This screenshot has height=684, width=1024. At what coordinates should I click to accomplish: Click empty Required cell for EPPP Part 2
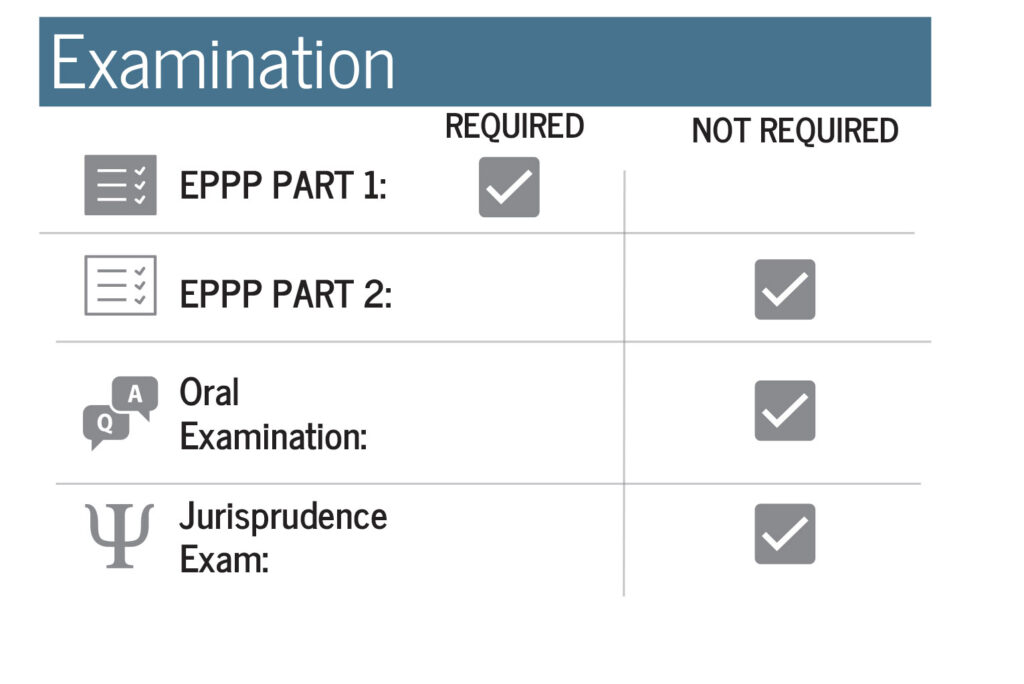click(x=509, y=287)
